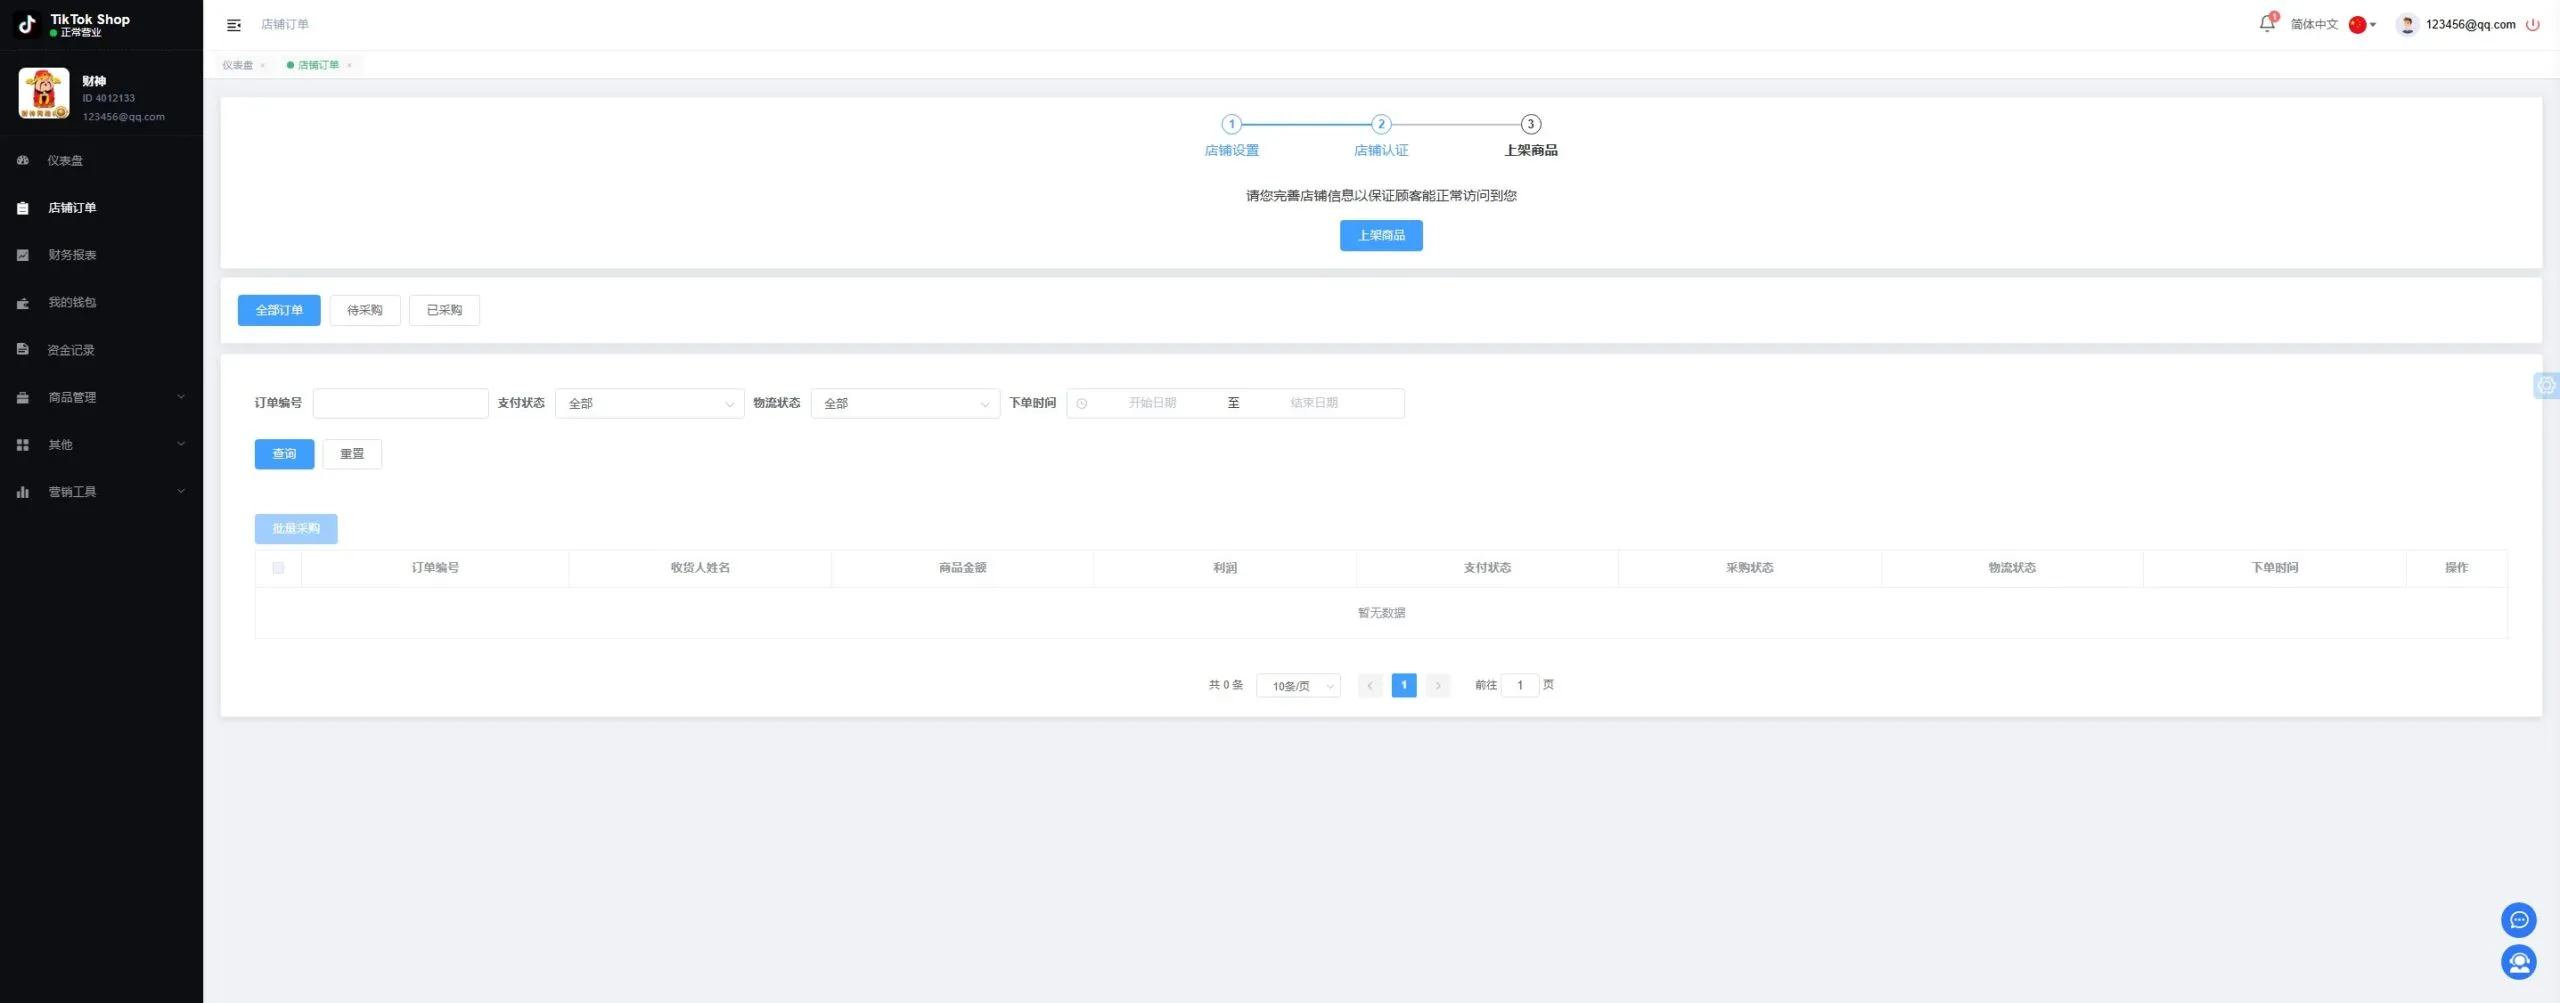
Task: Click the 结束日期 date field
Action: point(1314,403)
